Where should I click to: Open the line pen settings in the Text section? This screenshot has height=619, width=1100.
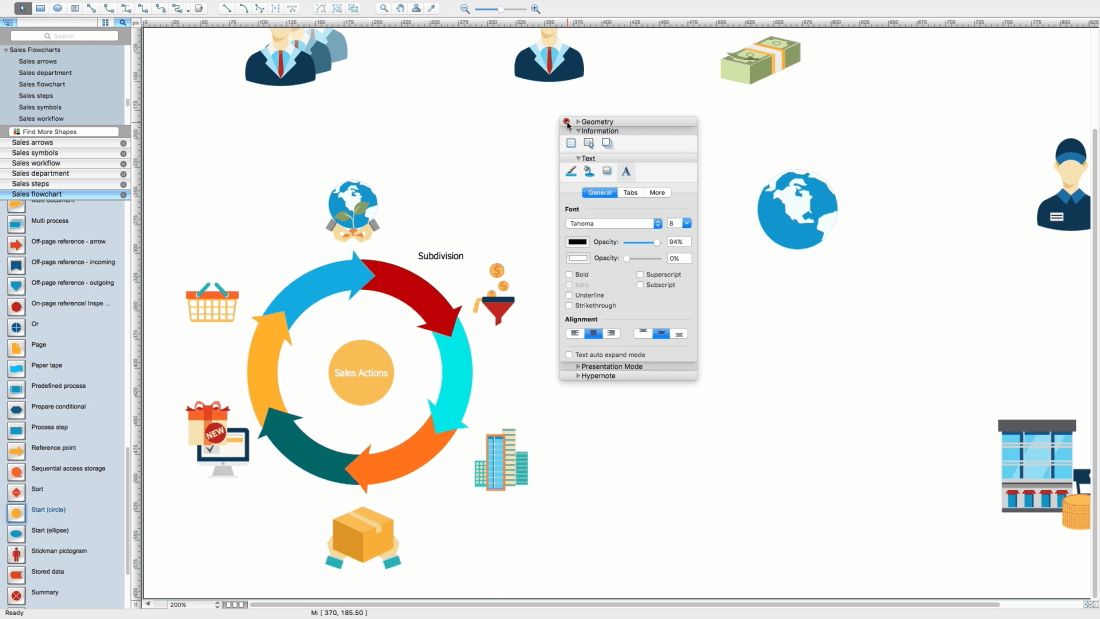pos(571,171)
